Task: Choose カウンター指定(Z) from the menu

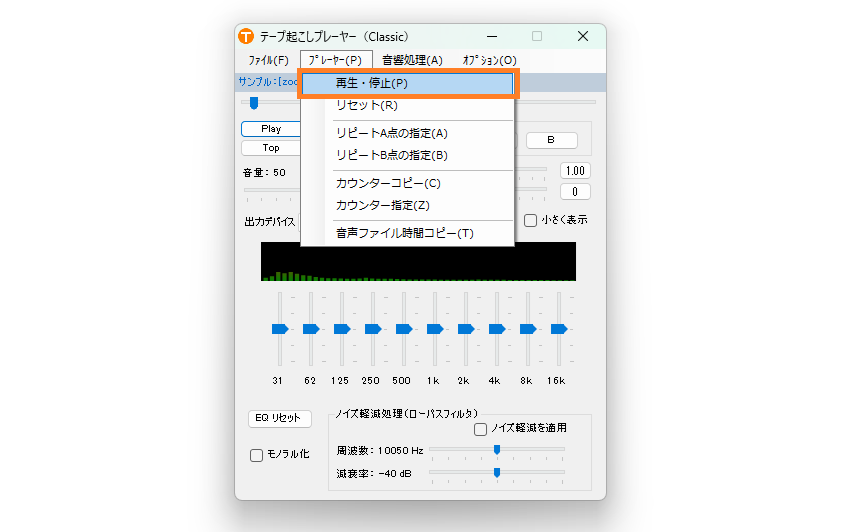Action: [382, 205]
